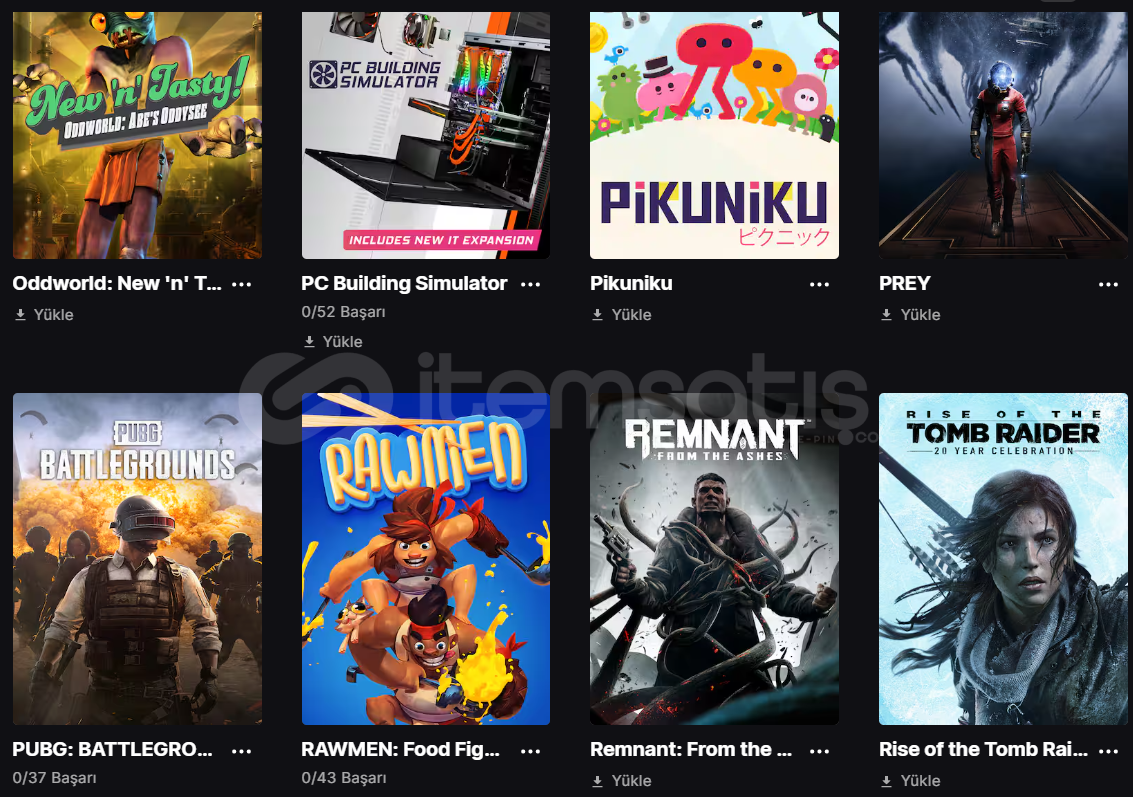Click Yükle under Oddworld: New 'n' Tasty

pyautogui.click(x=44, y=314)
